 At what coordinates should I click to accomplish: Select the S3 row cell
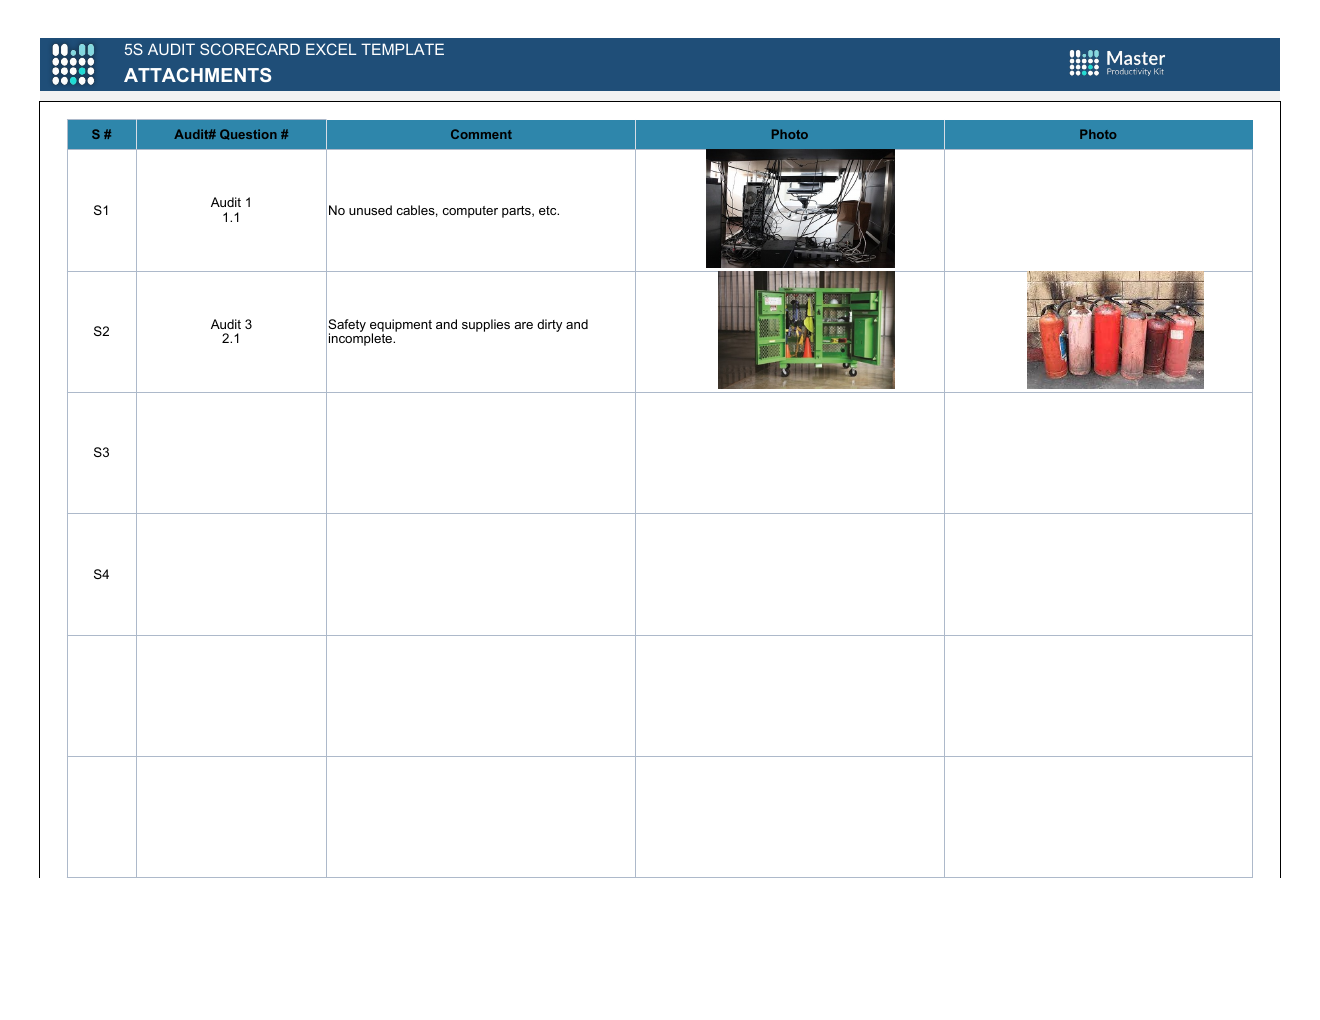(102, 453)
